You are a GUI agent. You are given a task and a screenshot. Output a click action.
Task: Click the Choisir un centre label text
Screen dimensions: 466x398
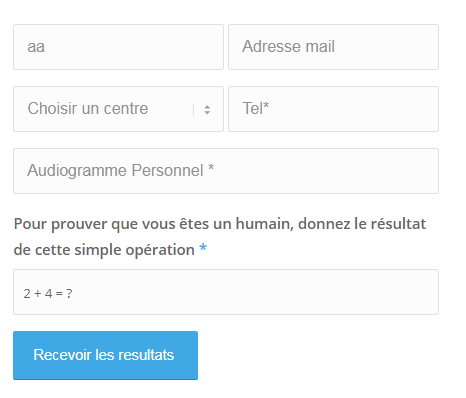(x=88, y=109)
